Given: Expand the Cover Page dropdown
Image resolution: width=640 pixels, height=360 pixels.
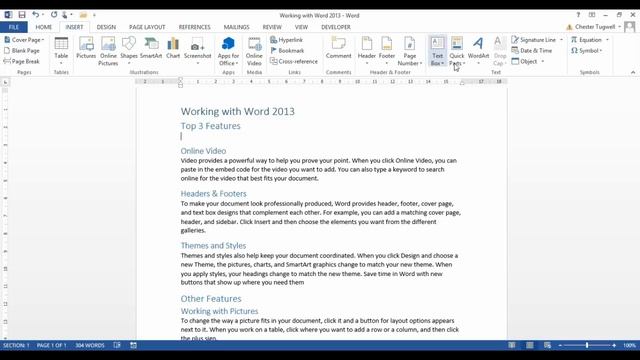Looking at the screenshot, I should click(x=42, y=40).
